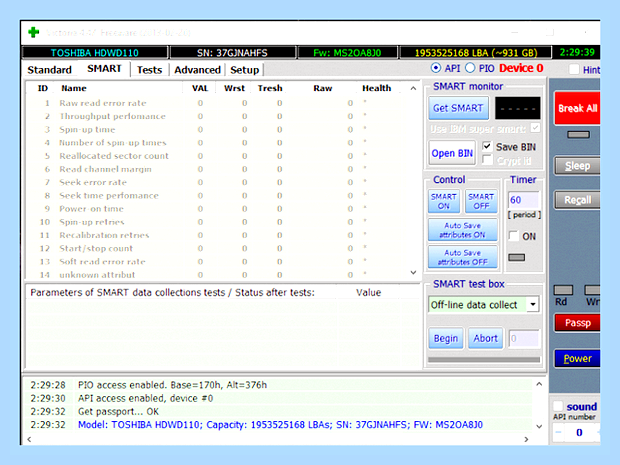The height and width of the screenshot is (465, 620).
Task: Click the "Model: TOSHIBA HDWD110" log line
Action: tap(280, 425)
